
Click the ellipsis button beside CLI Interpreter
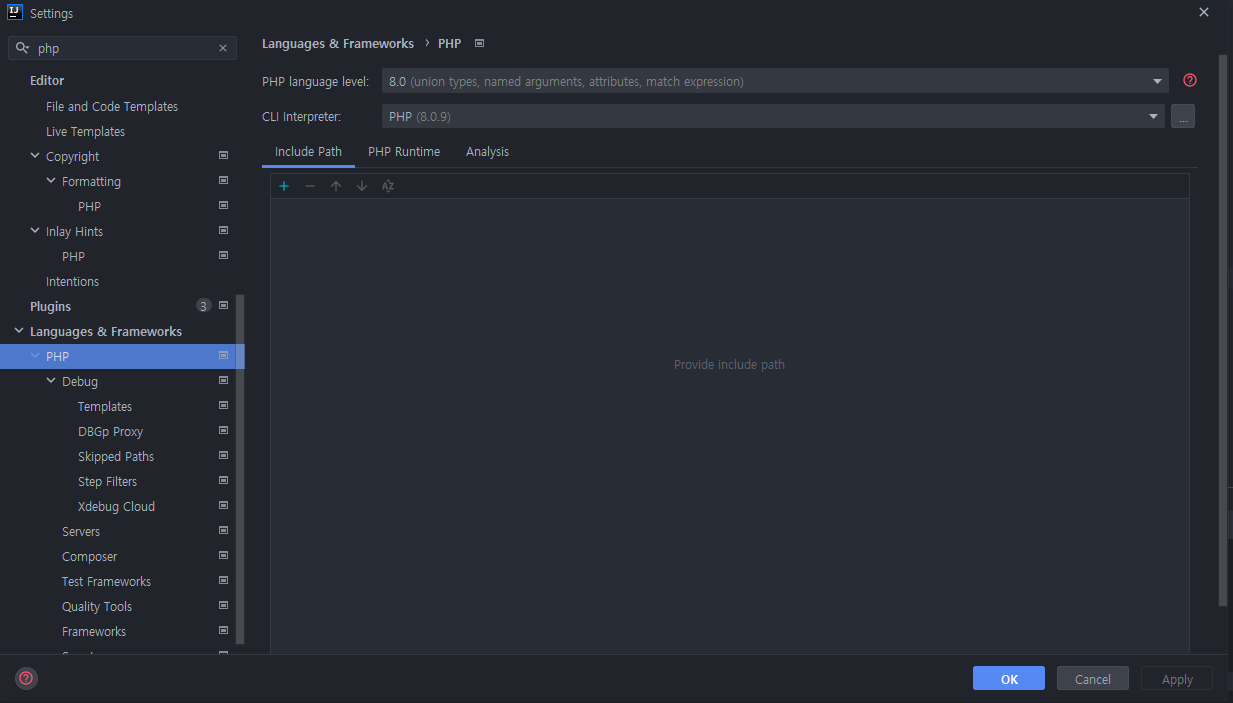pos(1183,117)
